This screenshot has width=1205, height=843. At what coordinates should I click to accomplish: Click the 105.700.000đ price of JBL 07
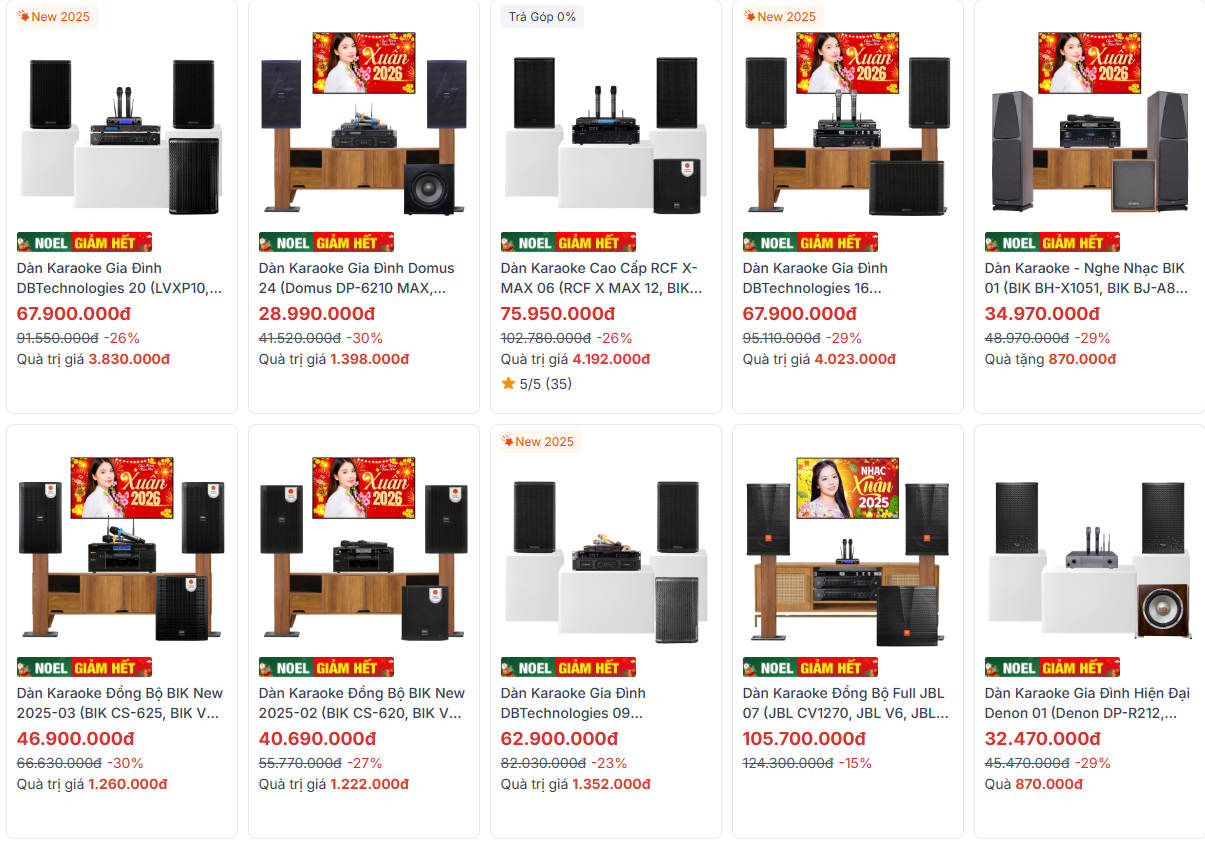click(804, 739)
